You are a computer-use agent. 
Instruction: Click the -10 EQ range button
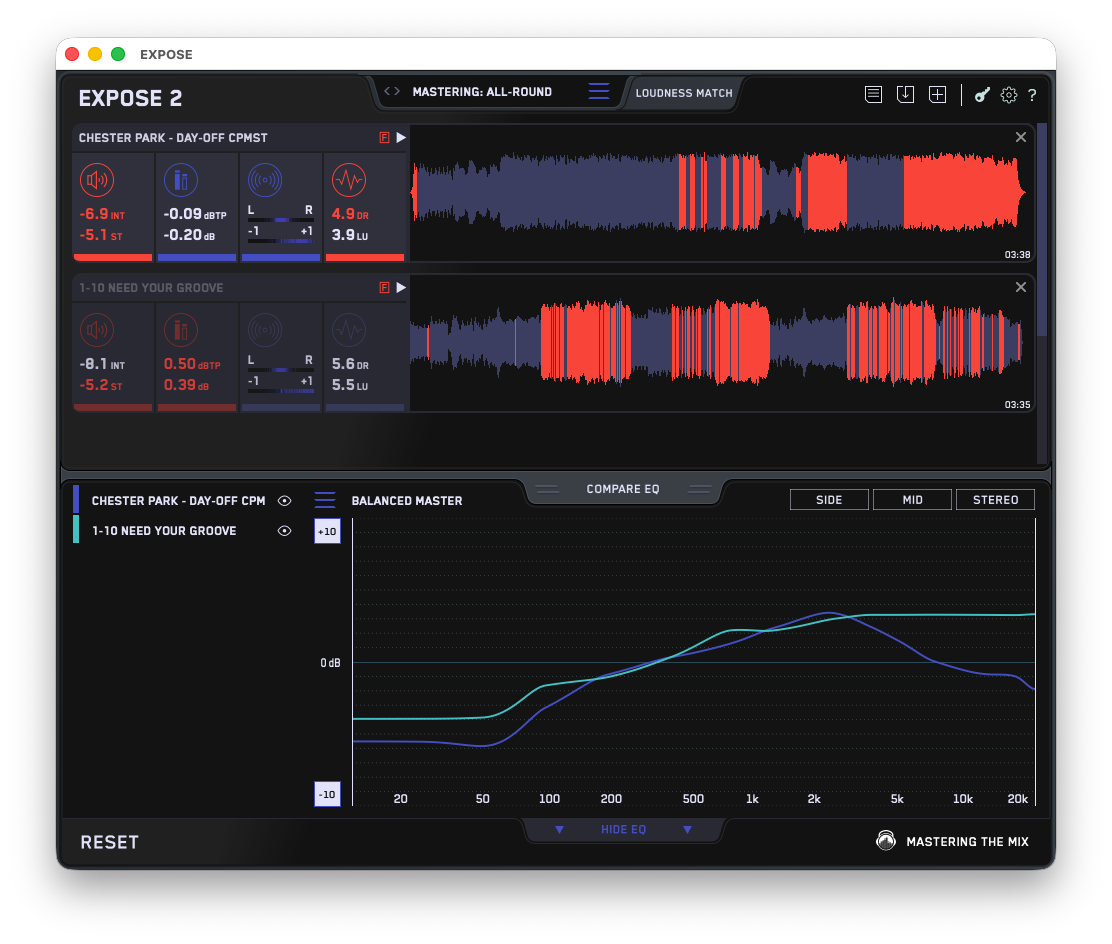[x=327, y=794]
